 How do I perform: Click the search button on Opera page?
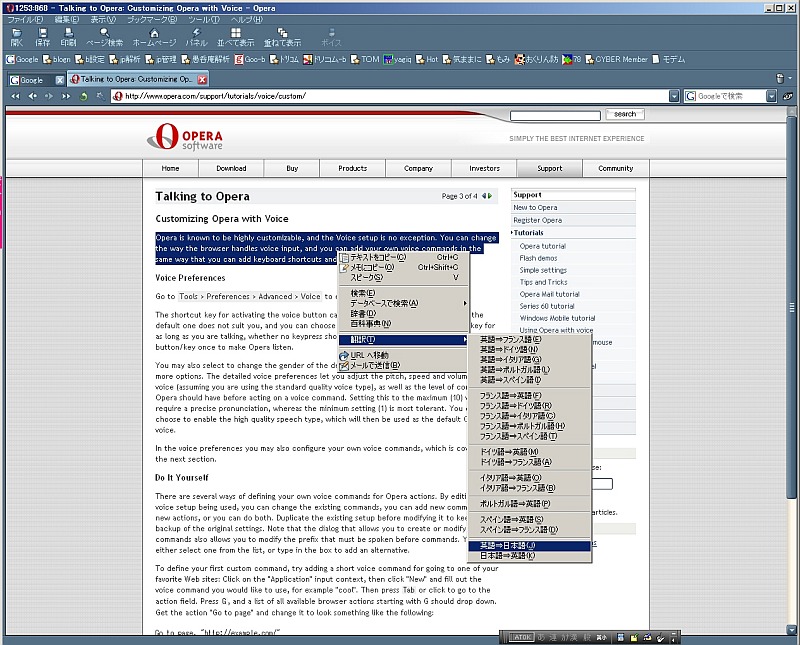(x=625, y=115)
